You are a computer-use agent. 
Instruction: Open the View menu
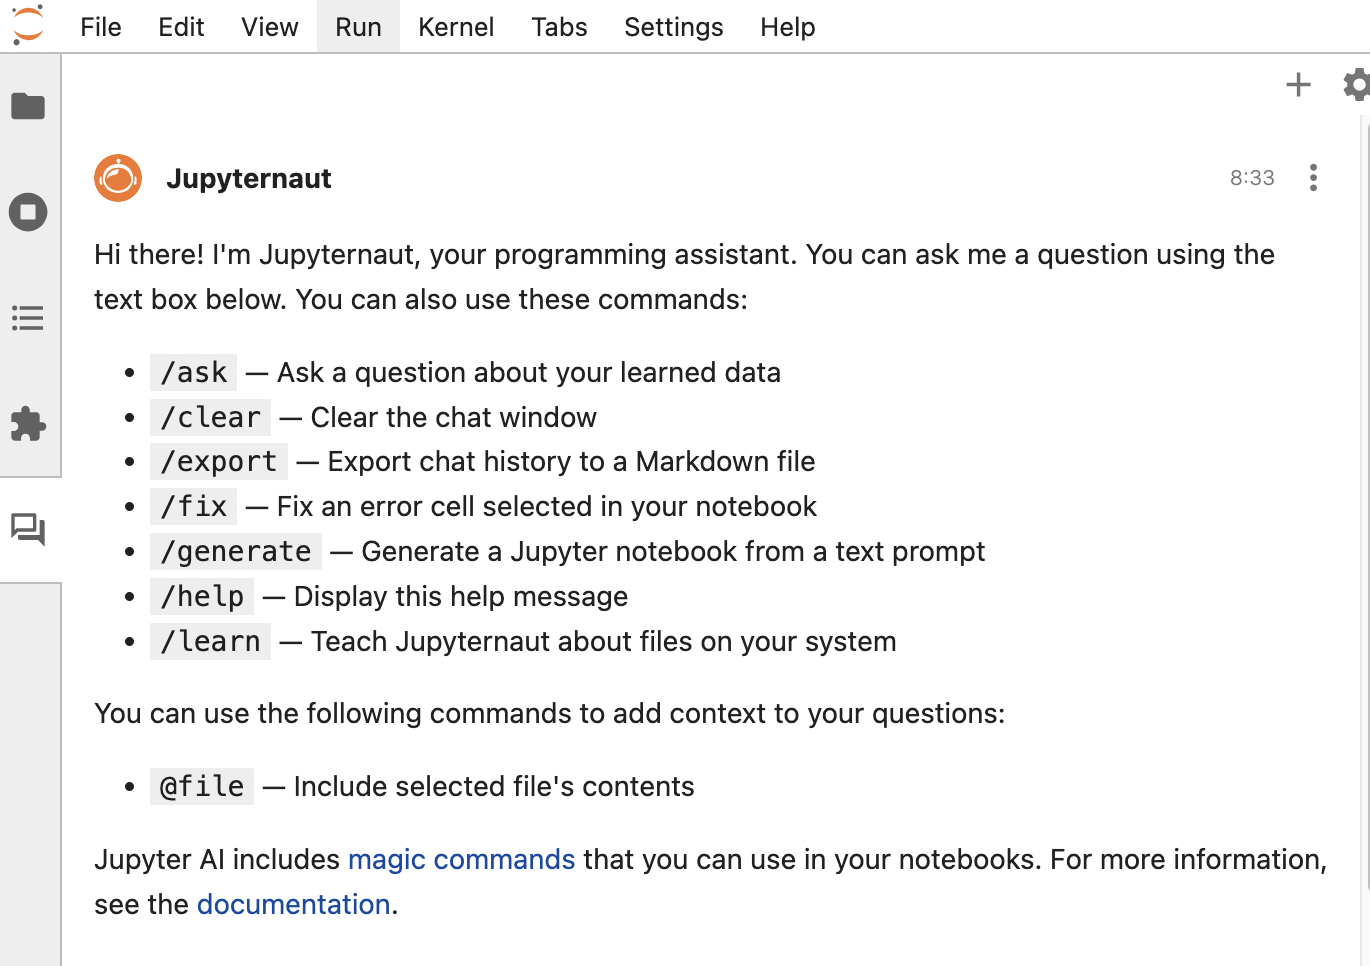point(270,27)
